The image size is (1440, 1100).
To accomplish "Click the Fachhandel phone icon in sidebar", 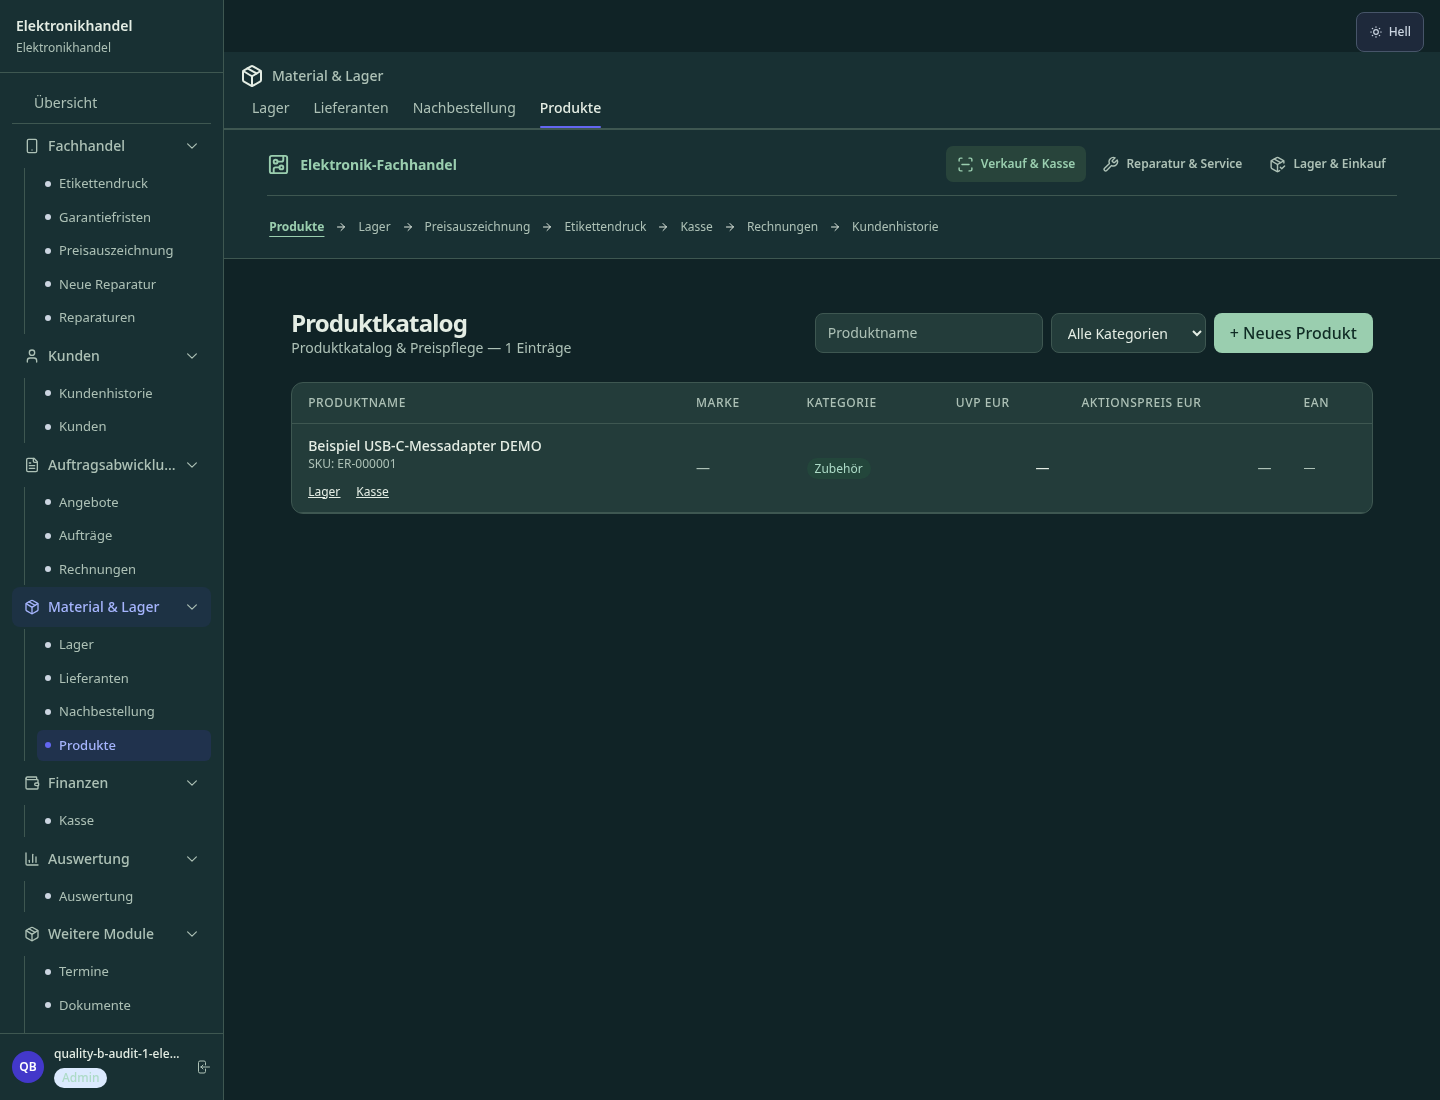I will pos(32,146).
